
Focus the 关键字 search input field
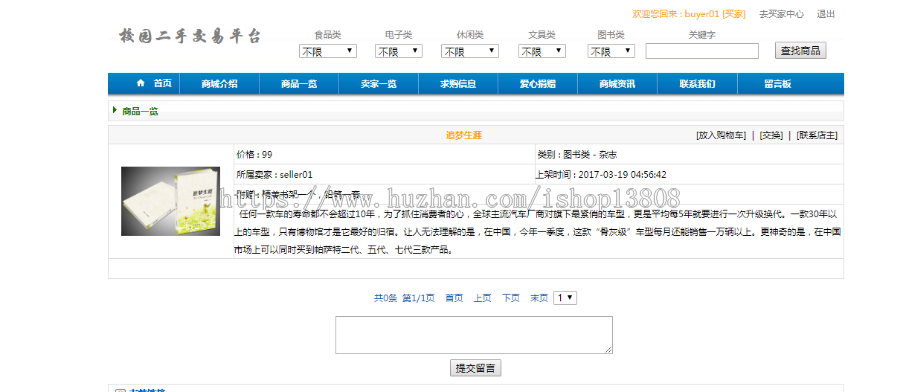pyautogui.click(x=702, y=52)
